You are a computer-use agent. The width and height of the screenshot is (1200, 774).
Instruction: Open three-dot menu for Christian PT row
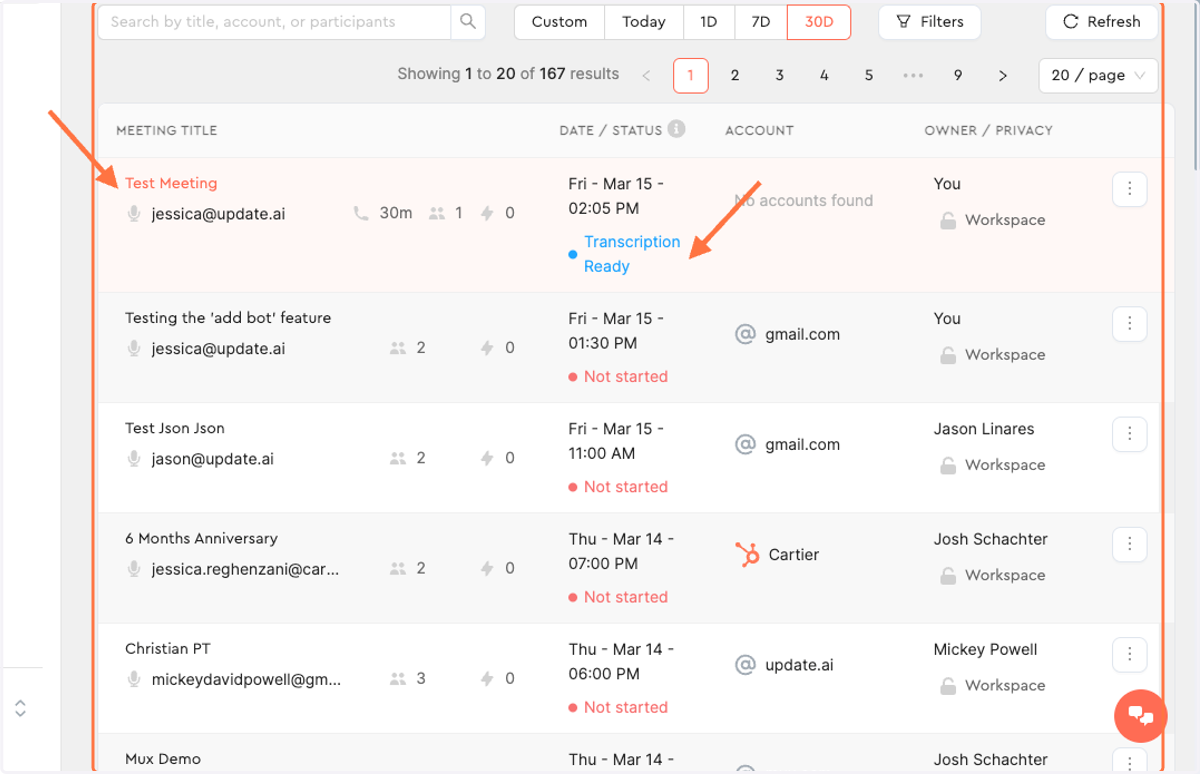pos(1129,655)
